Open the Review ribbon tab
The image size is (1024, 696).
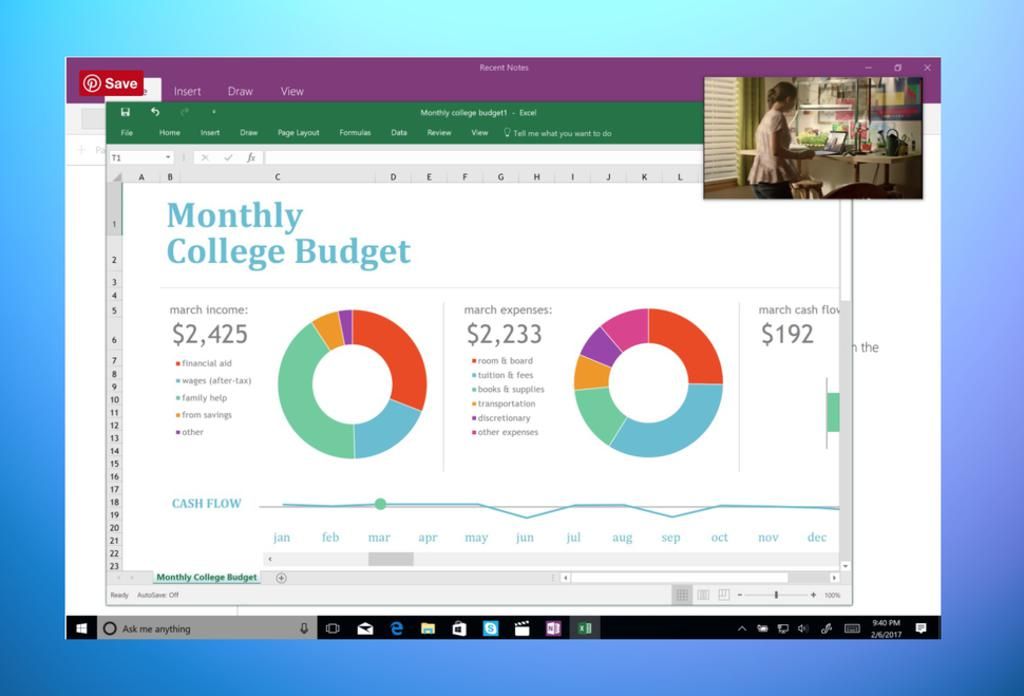pyautogui.click(x=440, y=132)
